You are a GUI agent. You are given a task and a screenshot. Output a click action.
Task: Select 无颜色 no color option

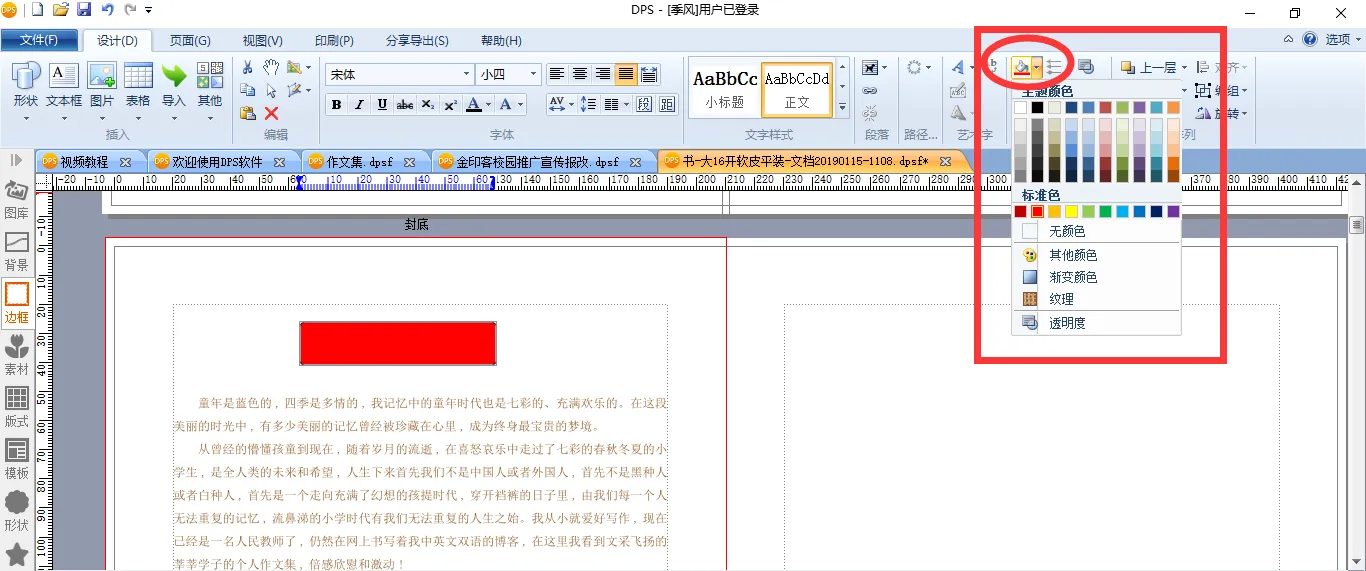point(1066,231)
